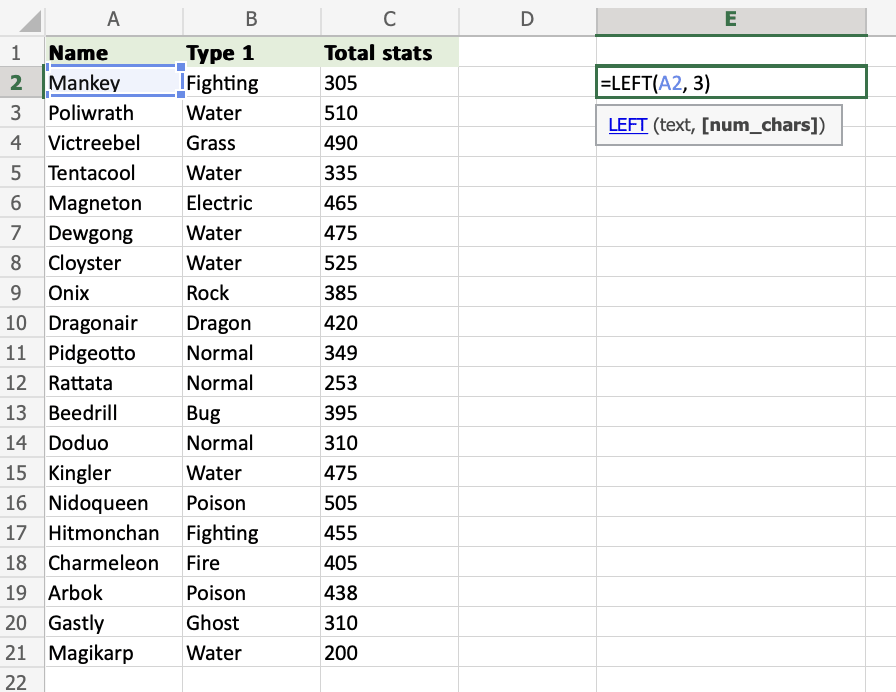Click the Magikarp cell

pos(113,653)
